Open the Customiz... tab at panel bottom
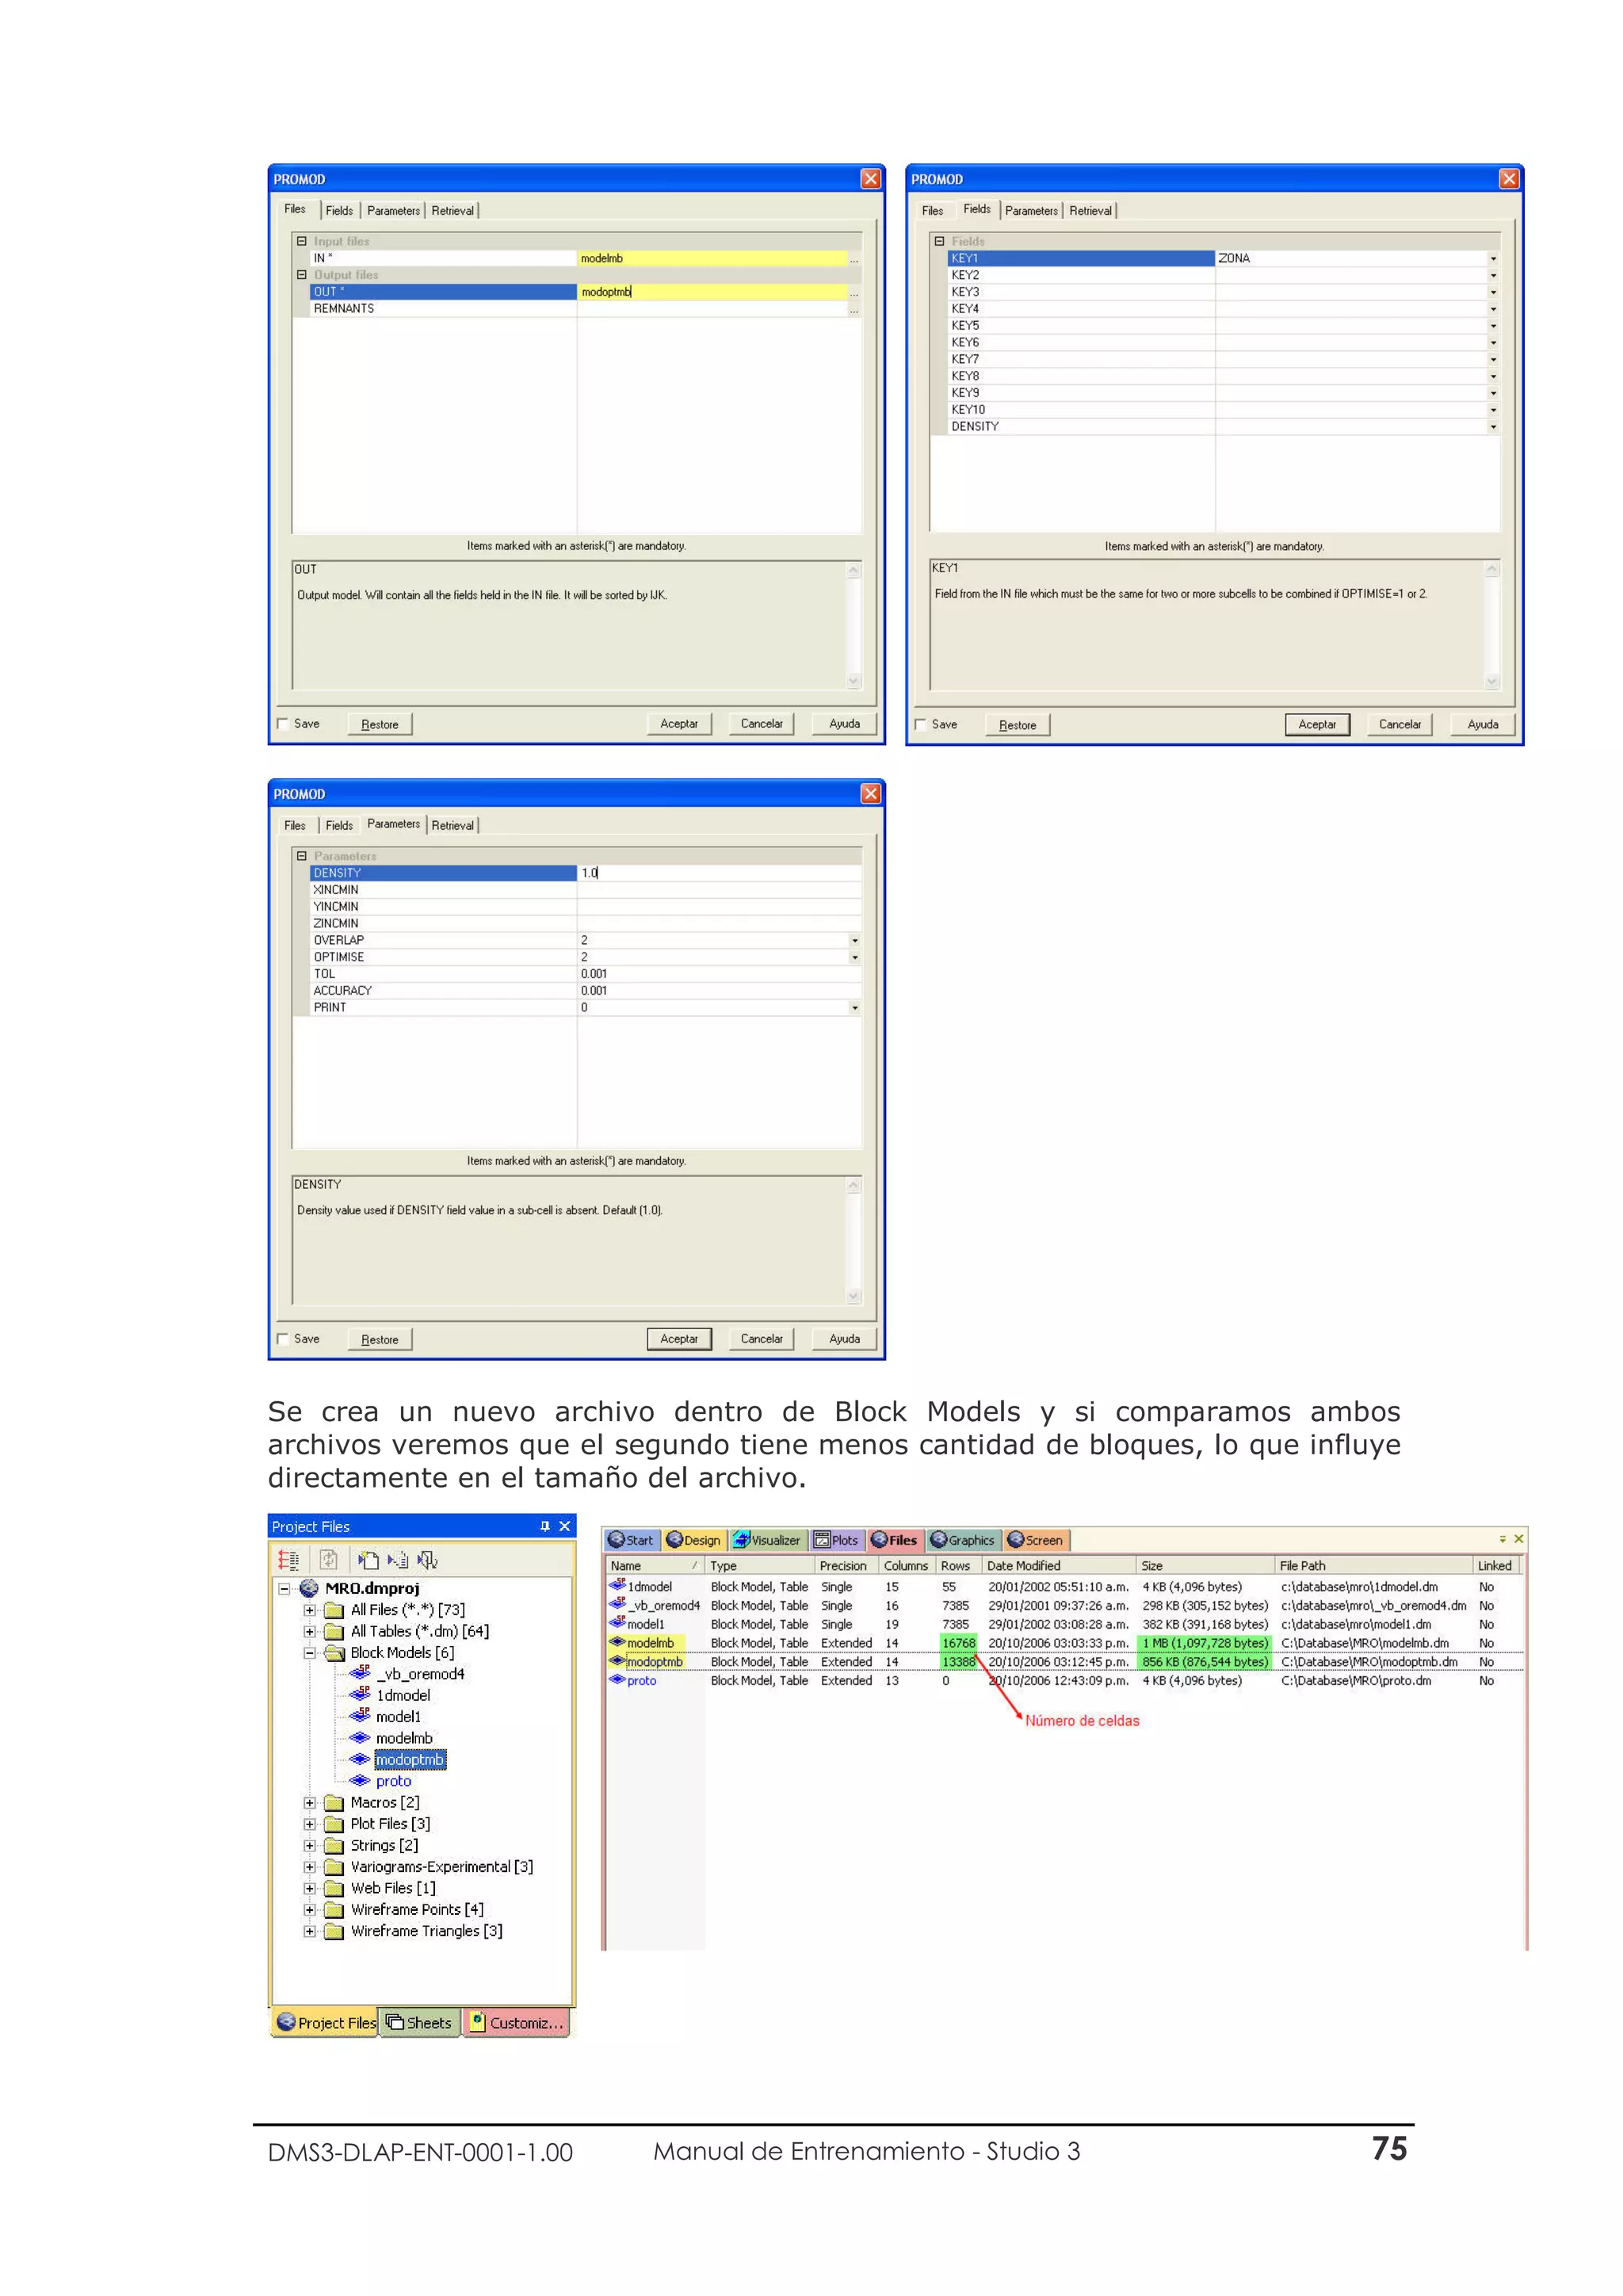This screenshot has height=2296, width=1623. [x=518, y=2022]
